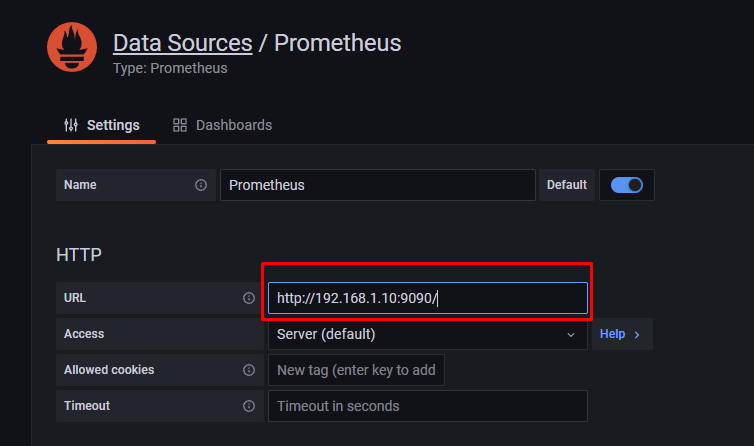
Task: Switch to the Dashboards tab
Action: pyautogui.click(x=222, y=125)
